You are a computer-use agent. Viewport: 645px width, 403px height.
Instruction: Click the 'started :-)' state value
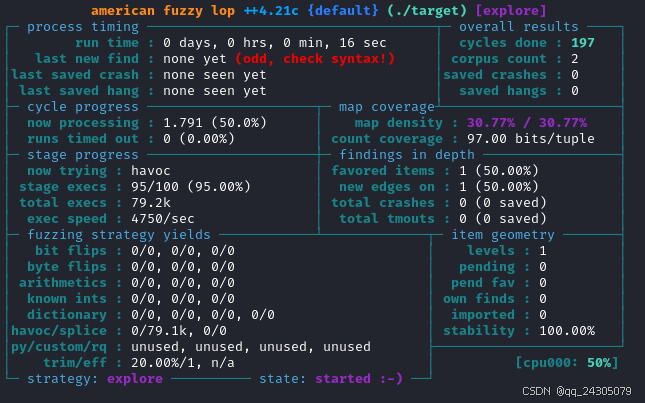click(359, 380)
